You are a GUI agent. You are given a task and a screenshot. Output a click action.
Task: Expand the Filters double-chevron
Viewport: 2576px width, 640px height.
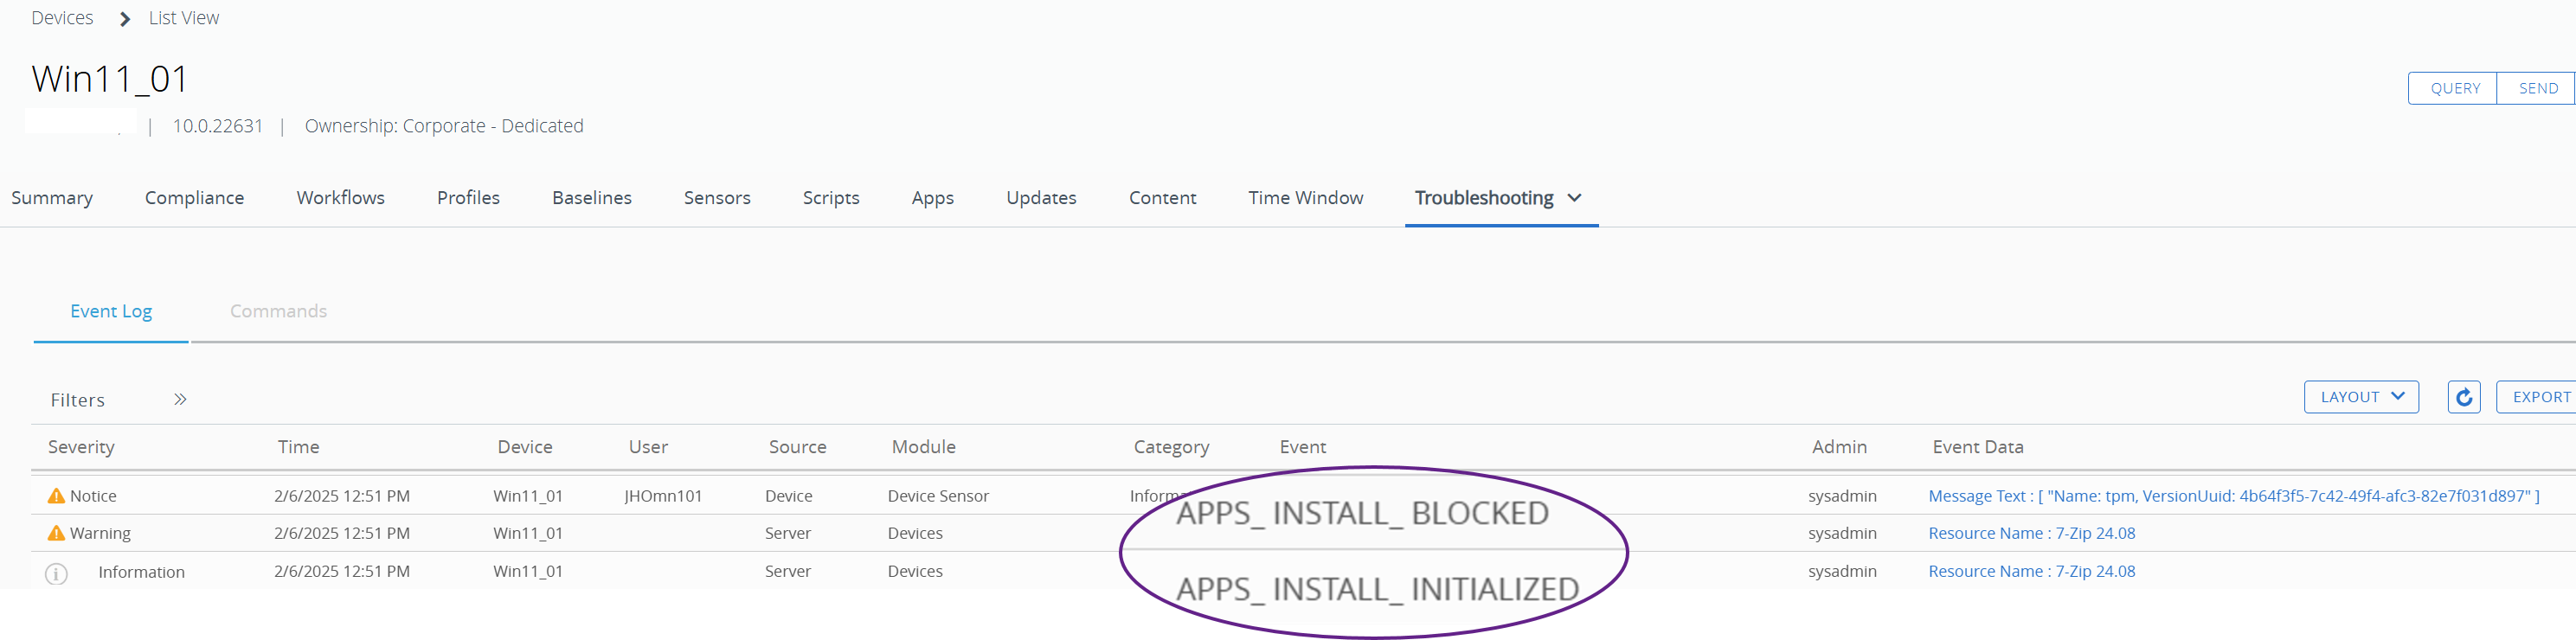pyautogui.click(x=180, y=399)
